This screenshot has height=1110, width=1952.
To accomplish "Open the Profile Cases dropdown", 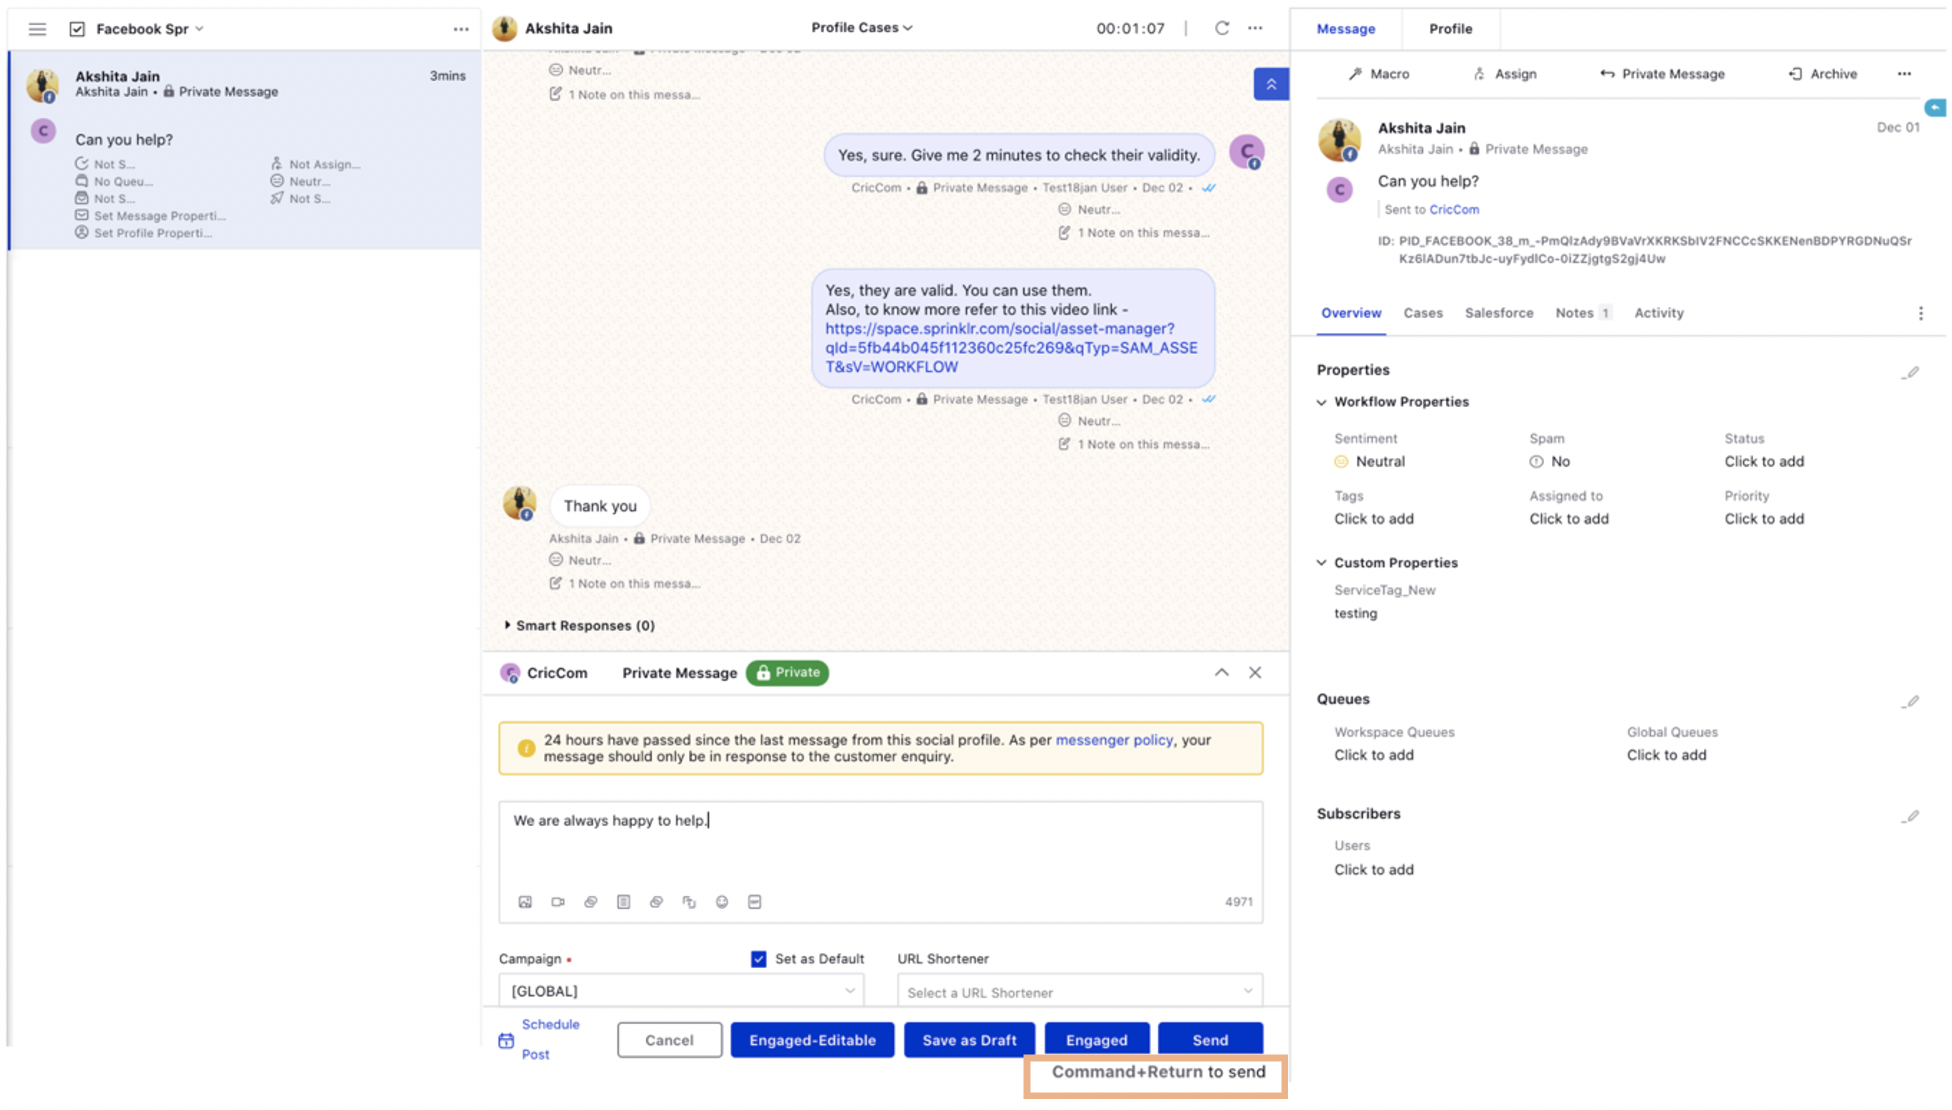I will pyautogui.click(x=861, y=28).
